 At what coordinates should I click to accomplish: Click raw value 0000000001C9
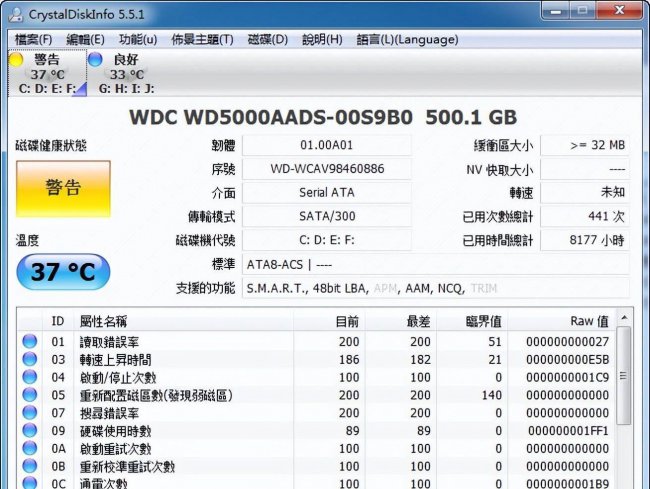568,378
